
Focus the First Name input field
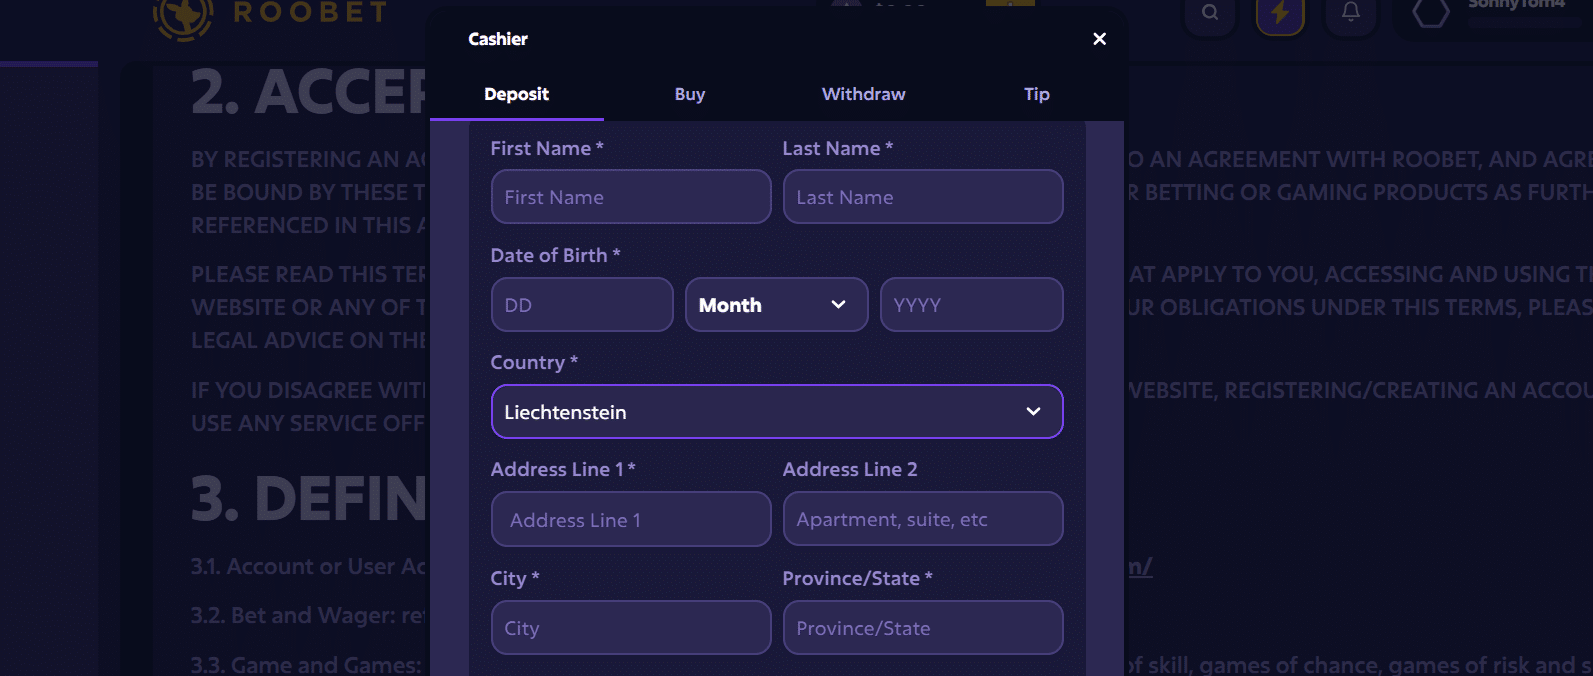pyautogui.click(x=630, y=196)
